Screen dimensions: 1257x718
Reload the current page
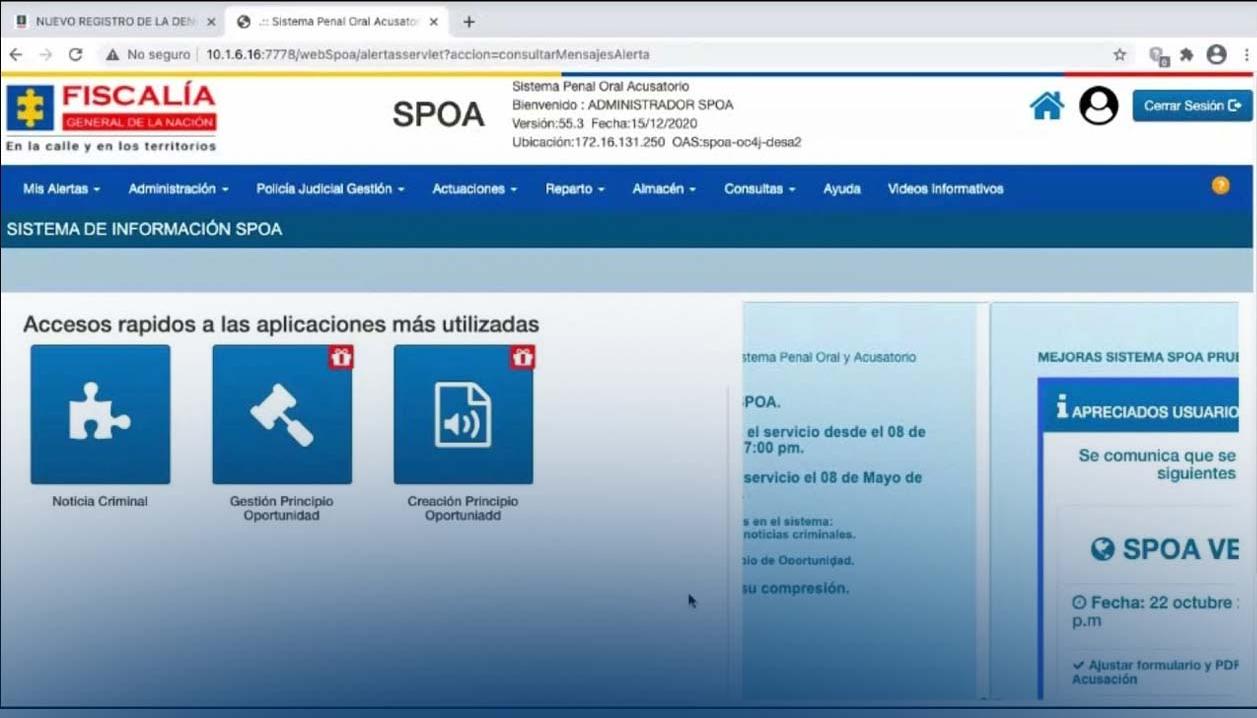[75, 55]
